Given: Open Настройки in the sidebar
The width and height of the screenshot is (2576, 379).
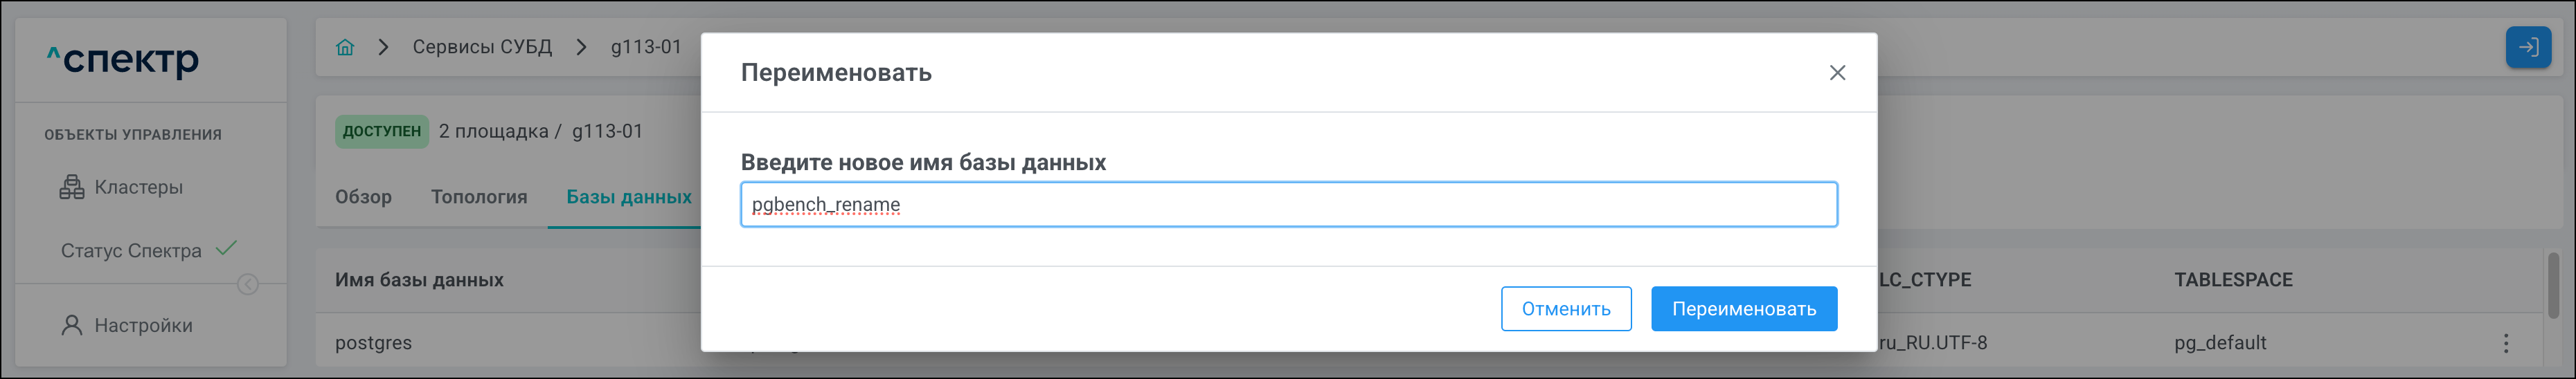Looking at the screenshot, I should [x=143, y=325].
